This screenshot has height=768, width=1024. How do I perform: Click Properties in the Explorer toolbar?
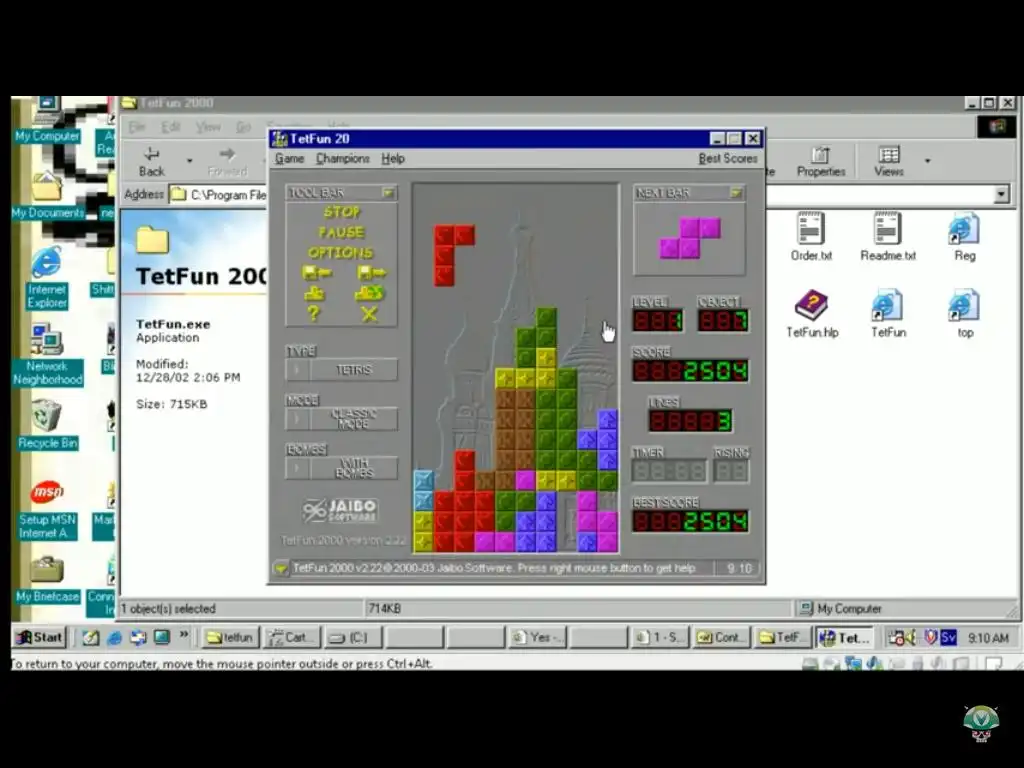coord(820,161)
